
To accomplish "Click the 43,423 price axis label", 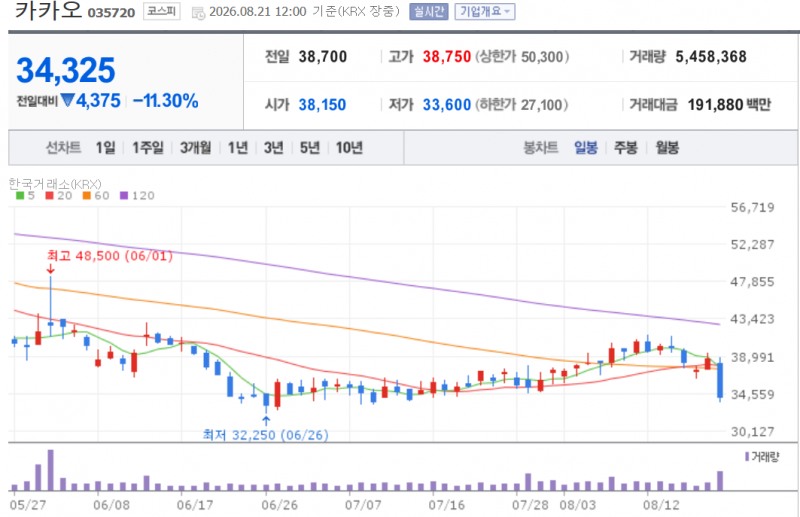I will [753, 319].
